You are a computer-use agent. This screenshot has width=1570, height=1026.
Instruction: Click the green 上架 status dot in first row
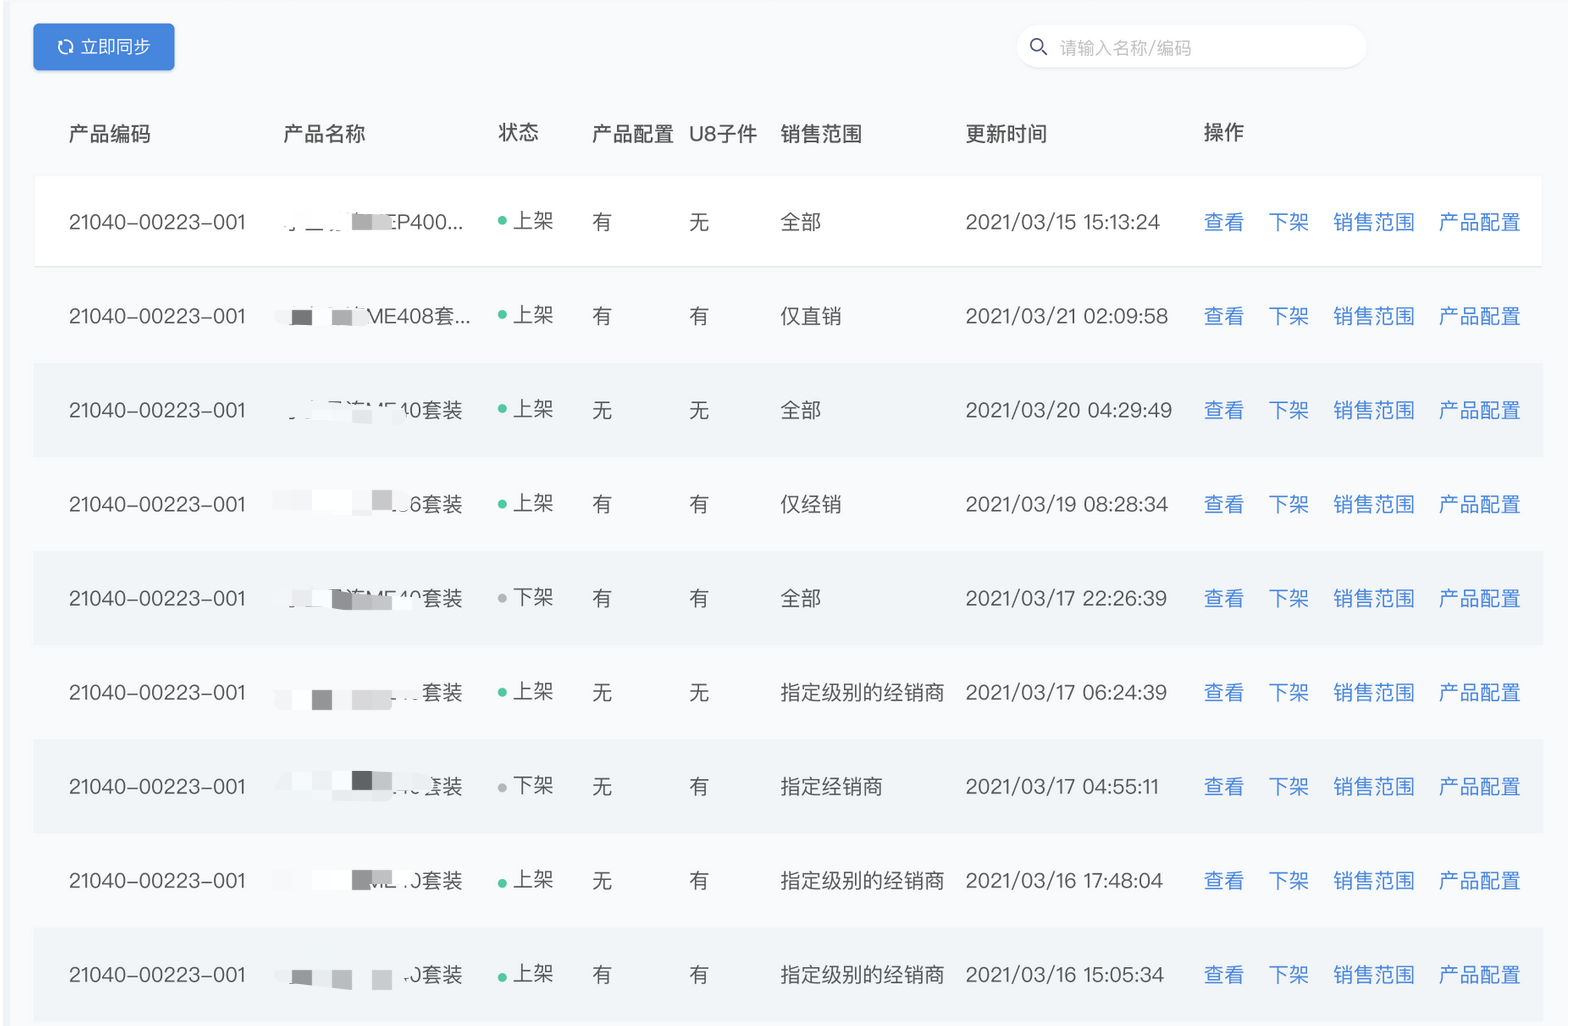click(502, 221)
